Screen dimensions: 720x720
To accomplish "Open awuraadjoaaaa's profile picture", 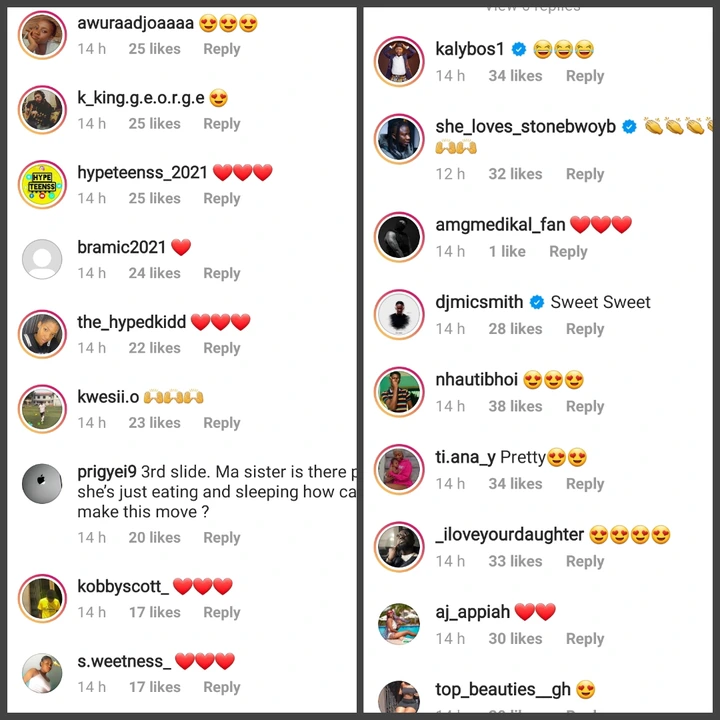I will point(42,35).
